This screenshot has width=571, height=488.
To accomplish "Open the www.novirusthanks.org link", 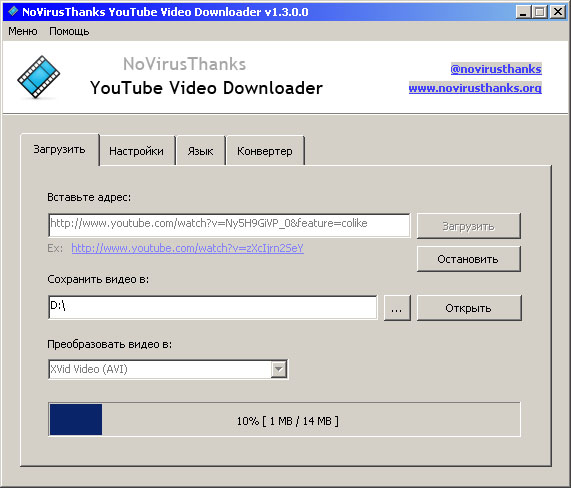I will 475,88.
